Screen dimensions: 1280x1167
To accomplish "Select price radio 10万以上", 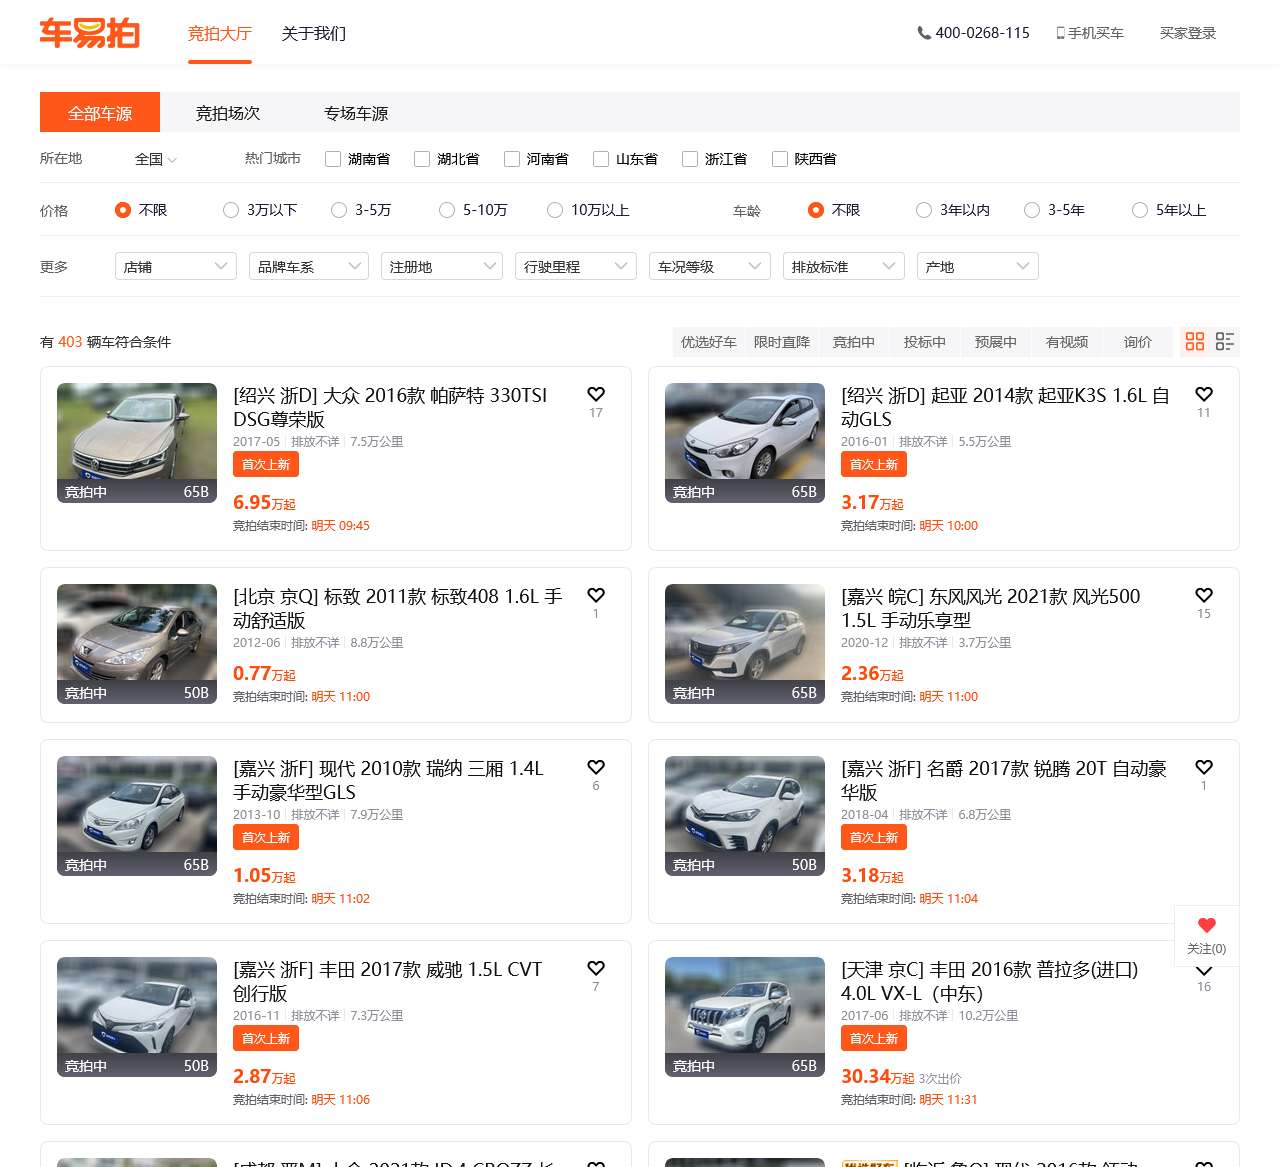I will pyautogui.click(x=555, y=210).
